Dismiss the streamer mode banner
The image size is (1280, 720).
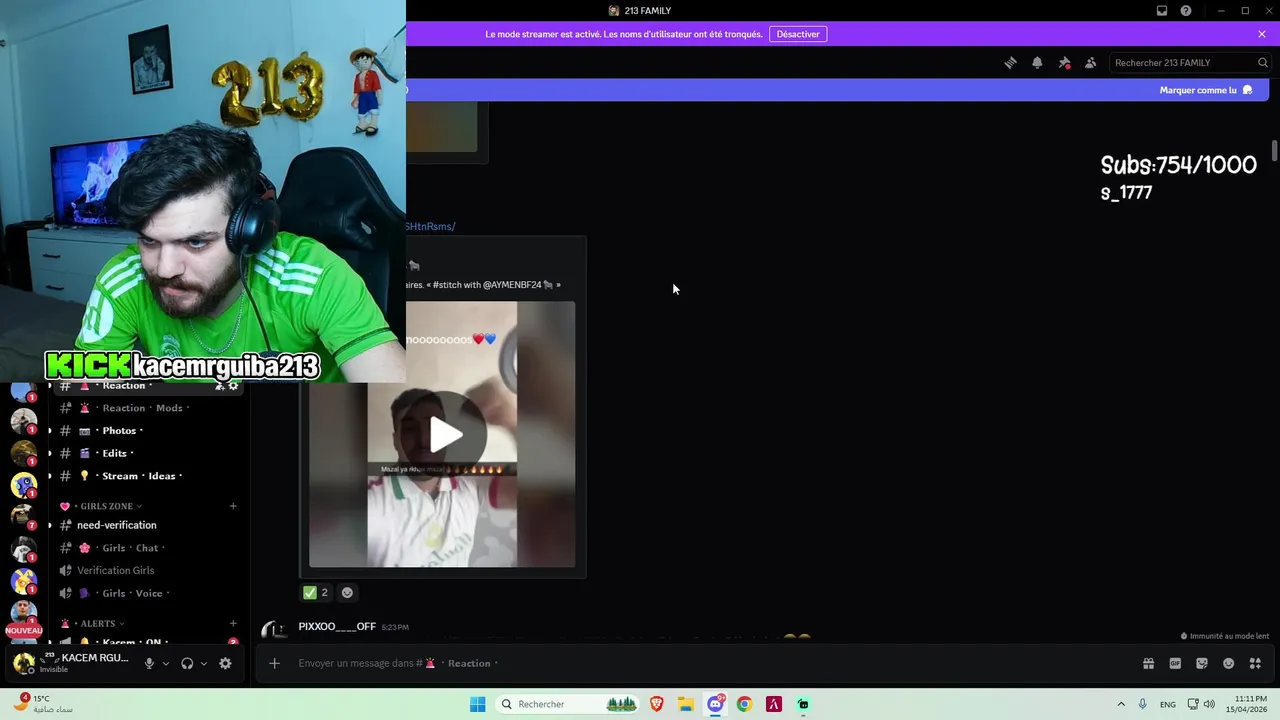click(x=1262, y=34)
